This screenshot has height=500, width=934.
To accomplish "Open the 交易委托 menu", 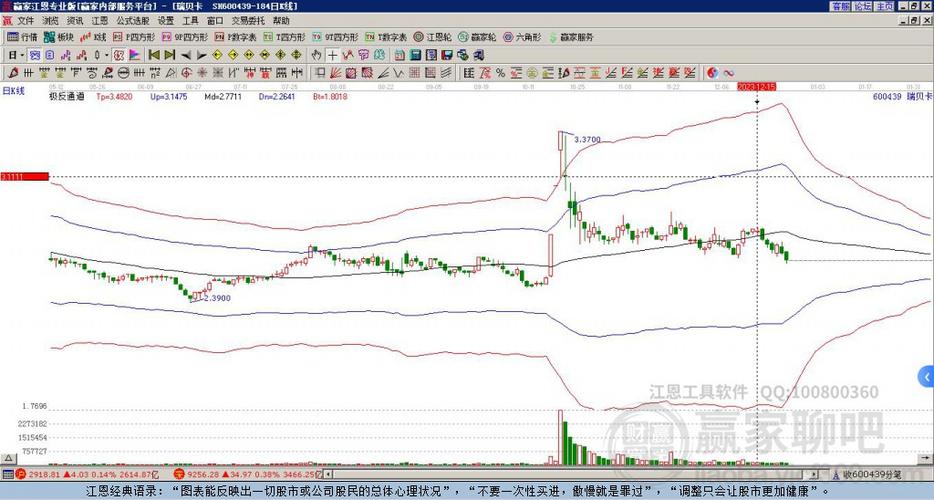I will pos(247,20).
